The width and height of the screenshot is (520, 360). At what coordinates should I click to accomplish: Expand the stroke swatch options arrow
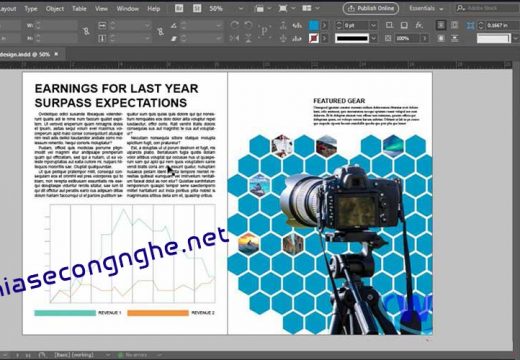[324, 39]
